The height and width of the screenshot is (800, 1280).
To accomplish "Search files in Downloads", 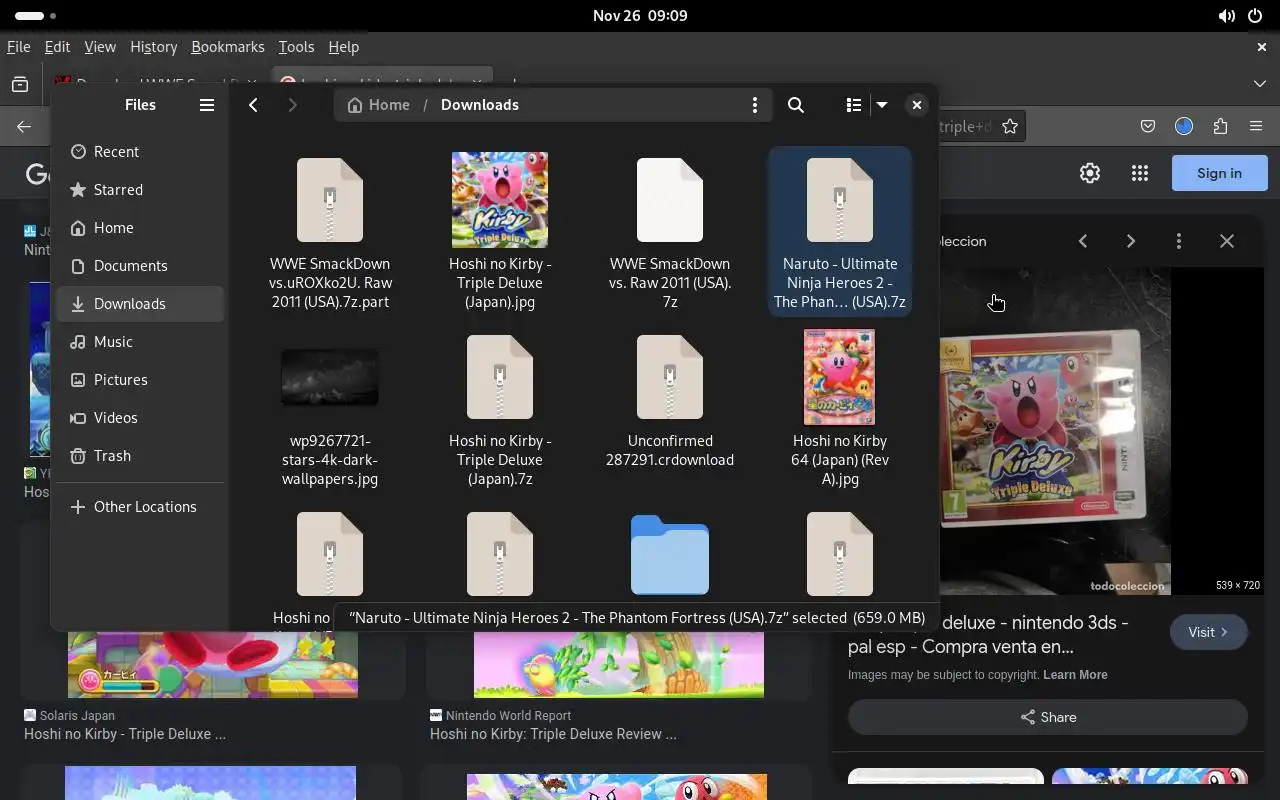I will [796, 105].
